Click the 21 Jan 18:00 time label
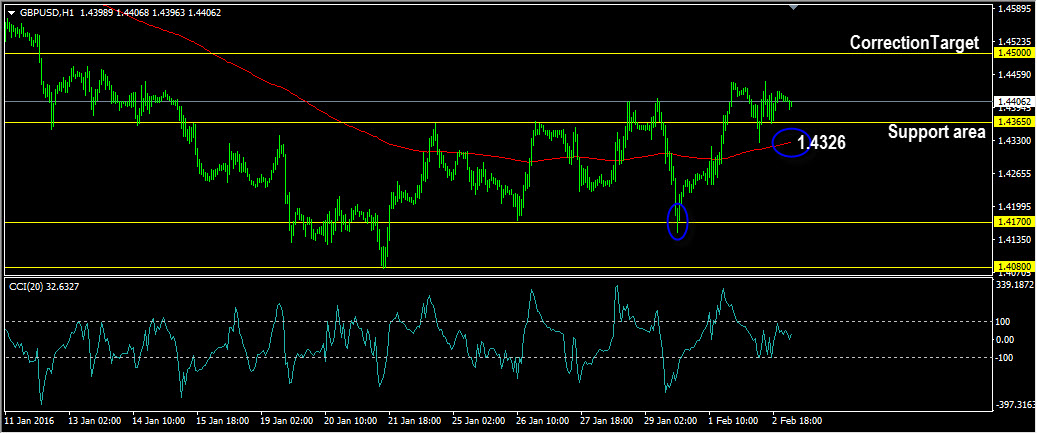 [413, 421]
